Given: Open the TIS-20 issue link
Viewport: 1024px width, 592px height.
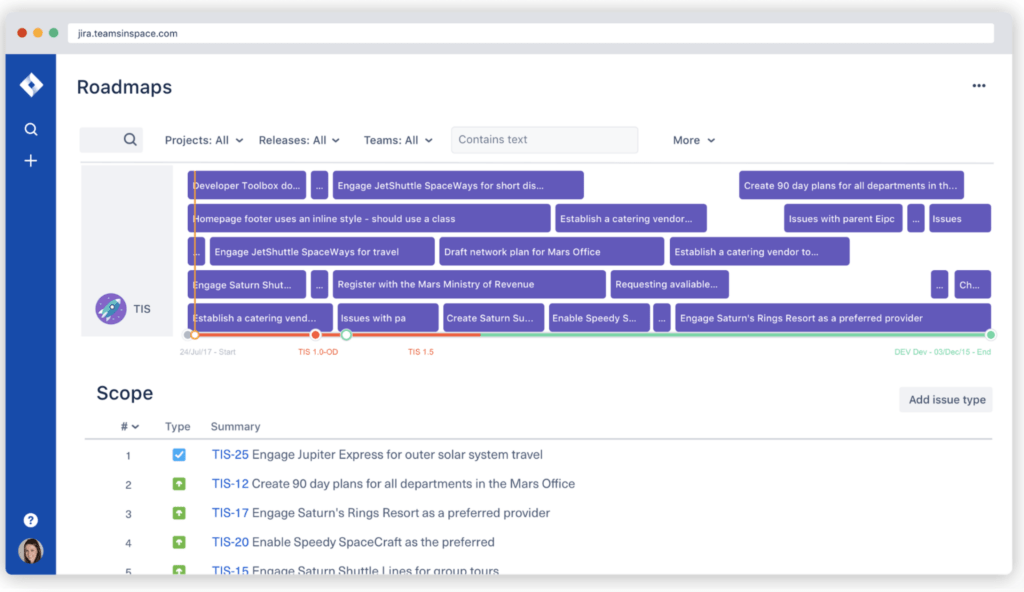Looking at the screenshot, I should tap(230, 542).
